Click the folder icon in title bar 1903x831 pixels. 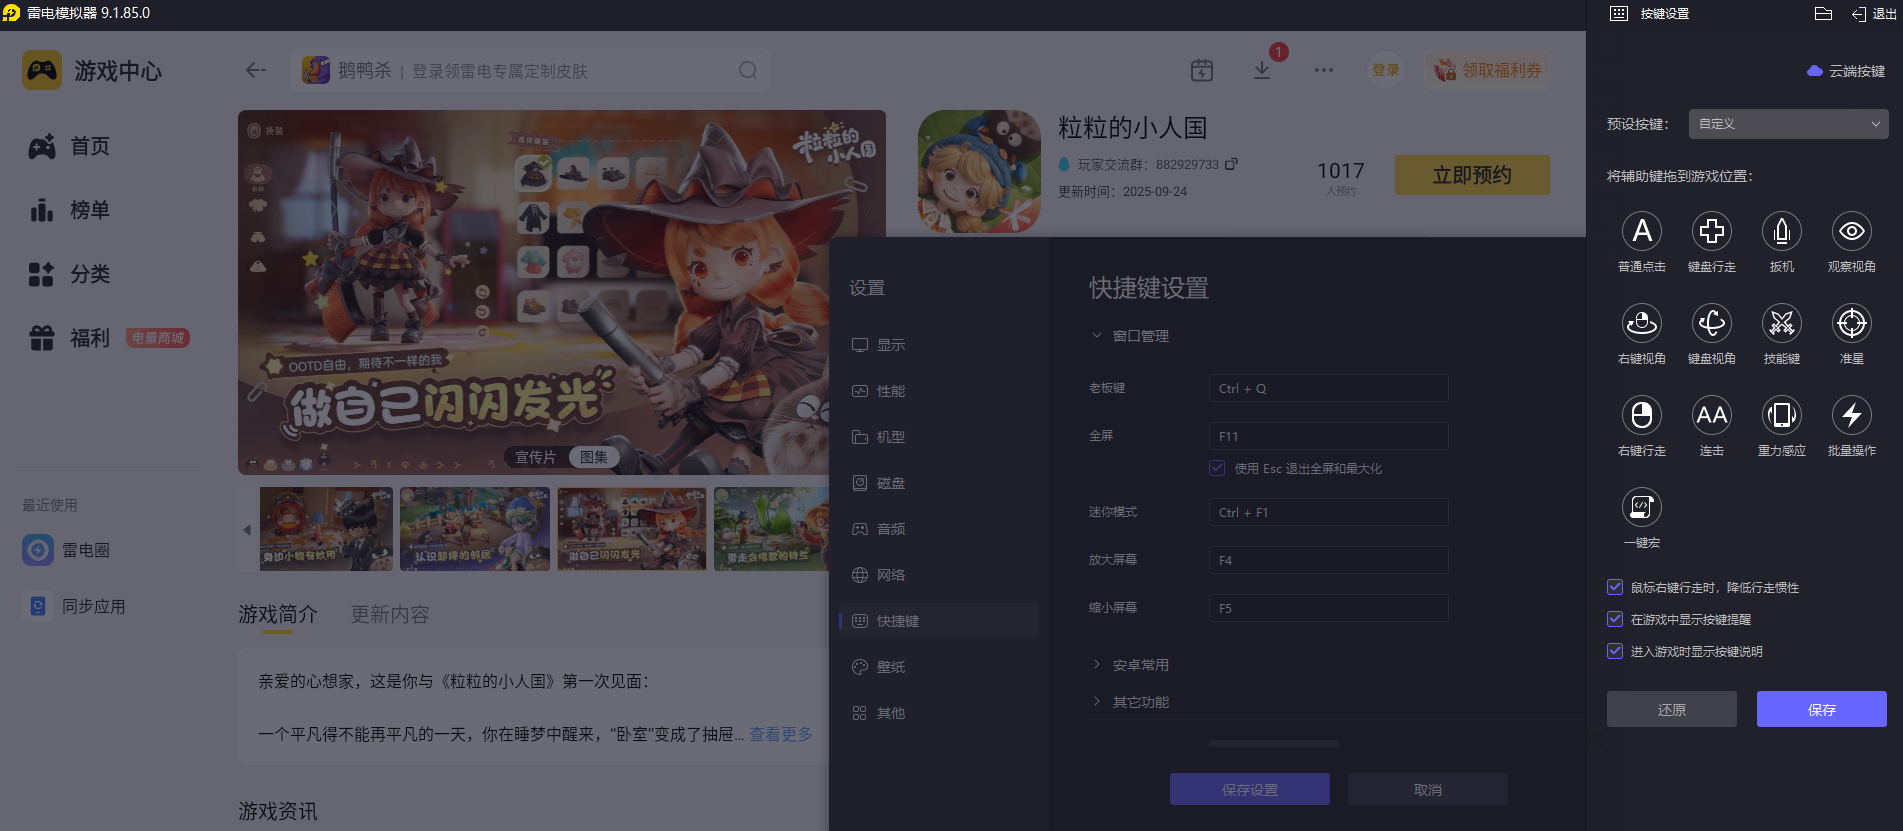click(1823, 13)
